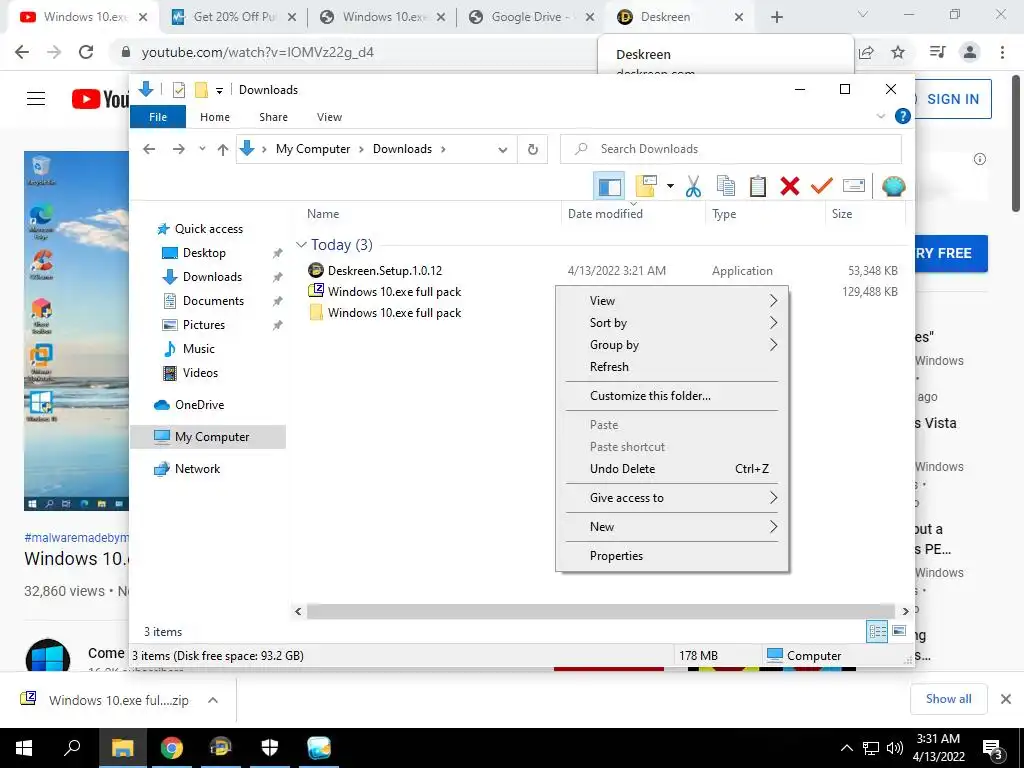The width and height of the screenshot is (1024, 768).
Task: Open the Explorer help question mark
Action: coord(903,116)
